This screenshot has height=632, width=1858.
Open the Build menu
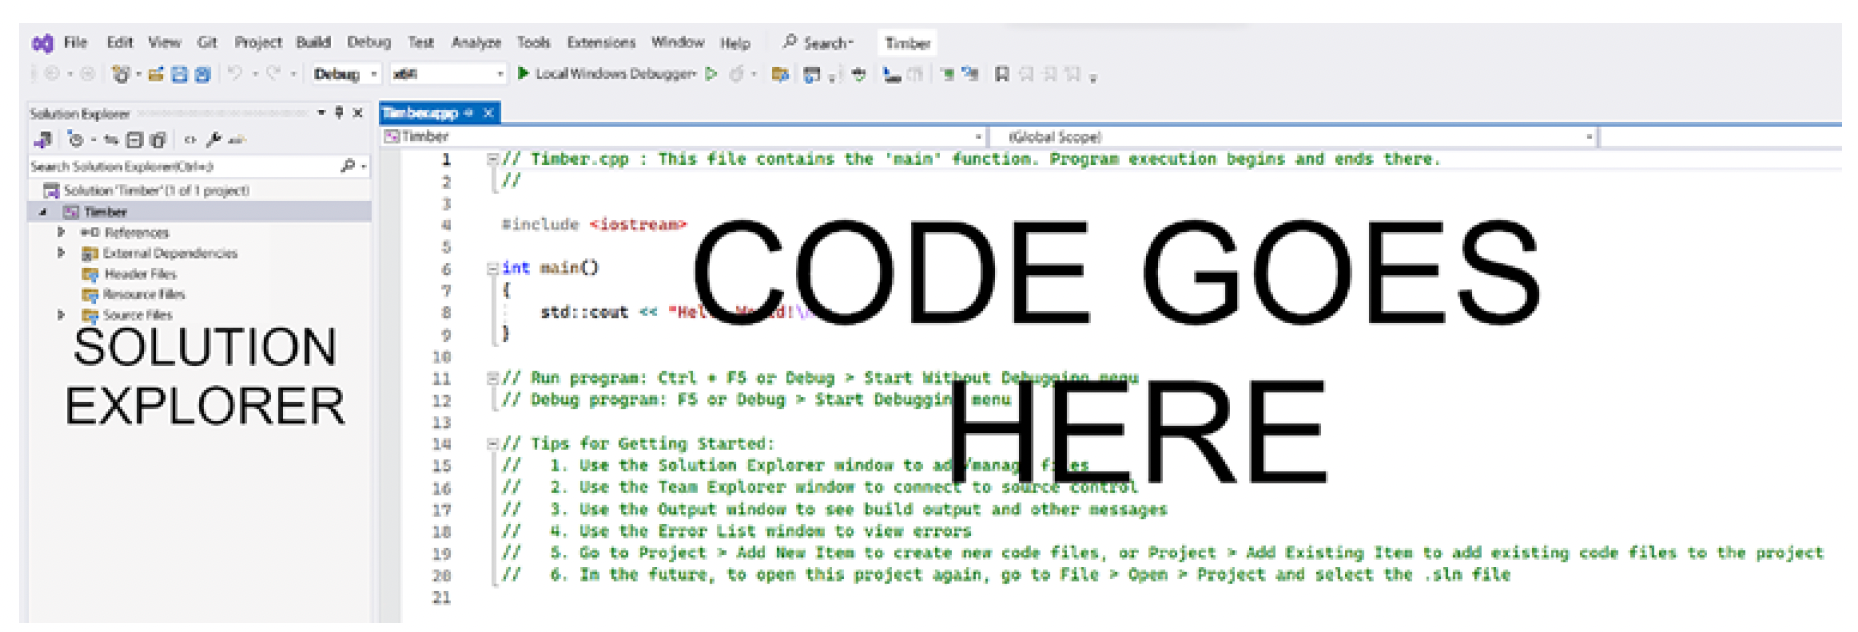point(313,42)
